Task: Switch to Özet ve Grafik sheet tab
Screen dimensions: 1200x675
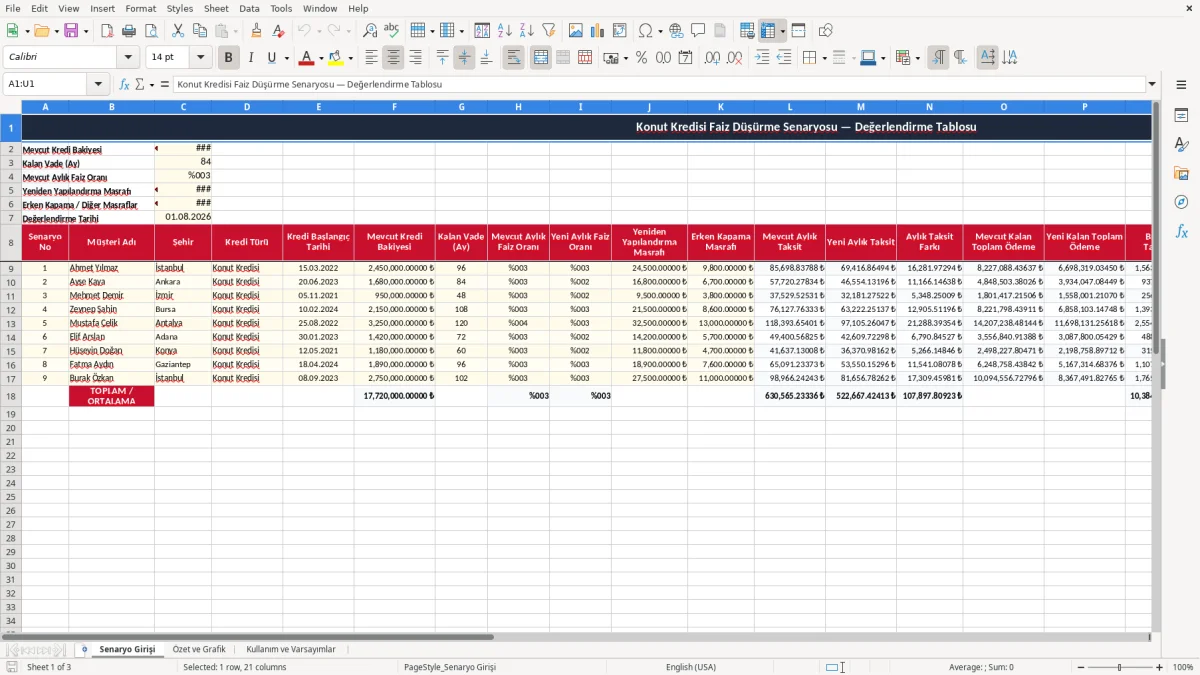Action: [199, 649]
